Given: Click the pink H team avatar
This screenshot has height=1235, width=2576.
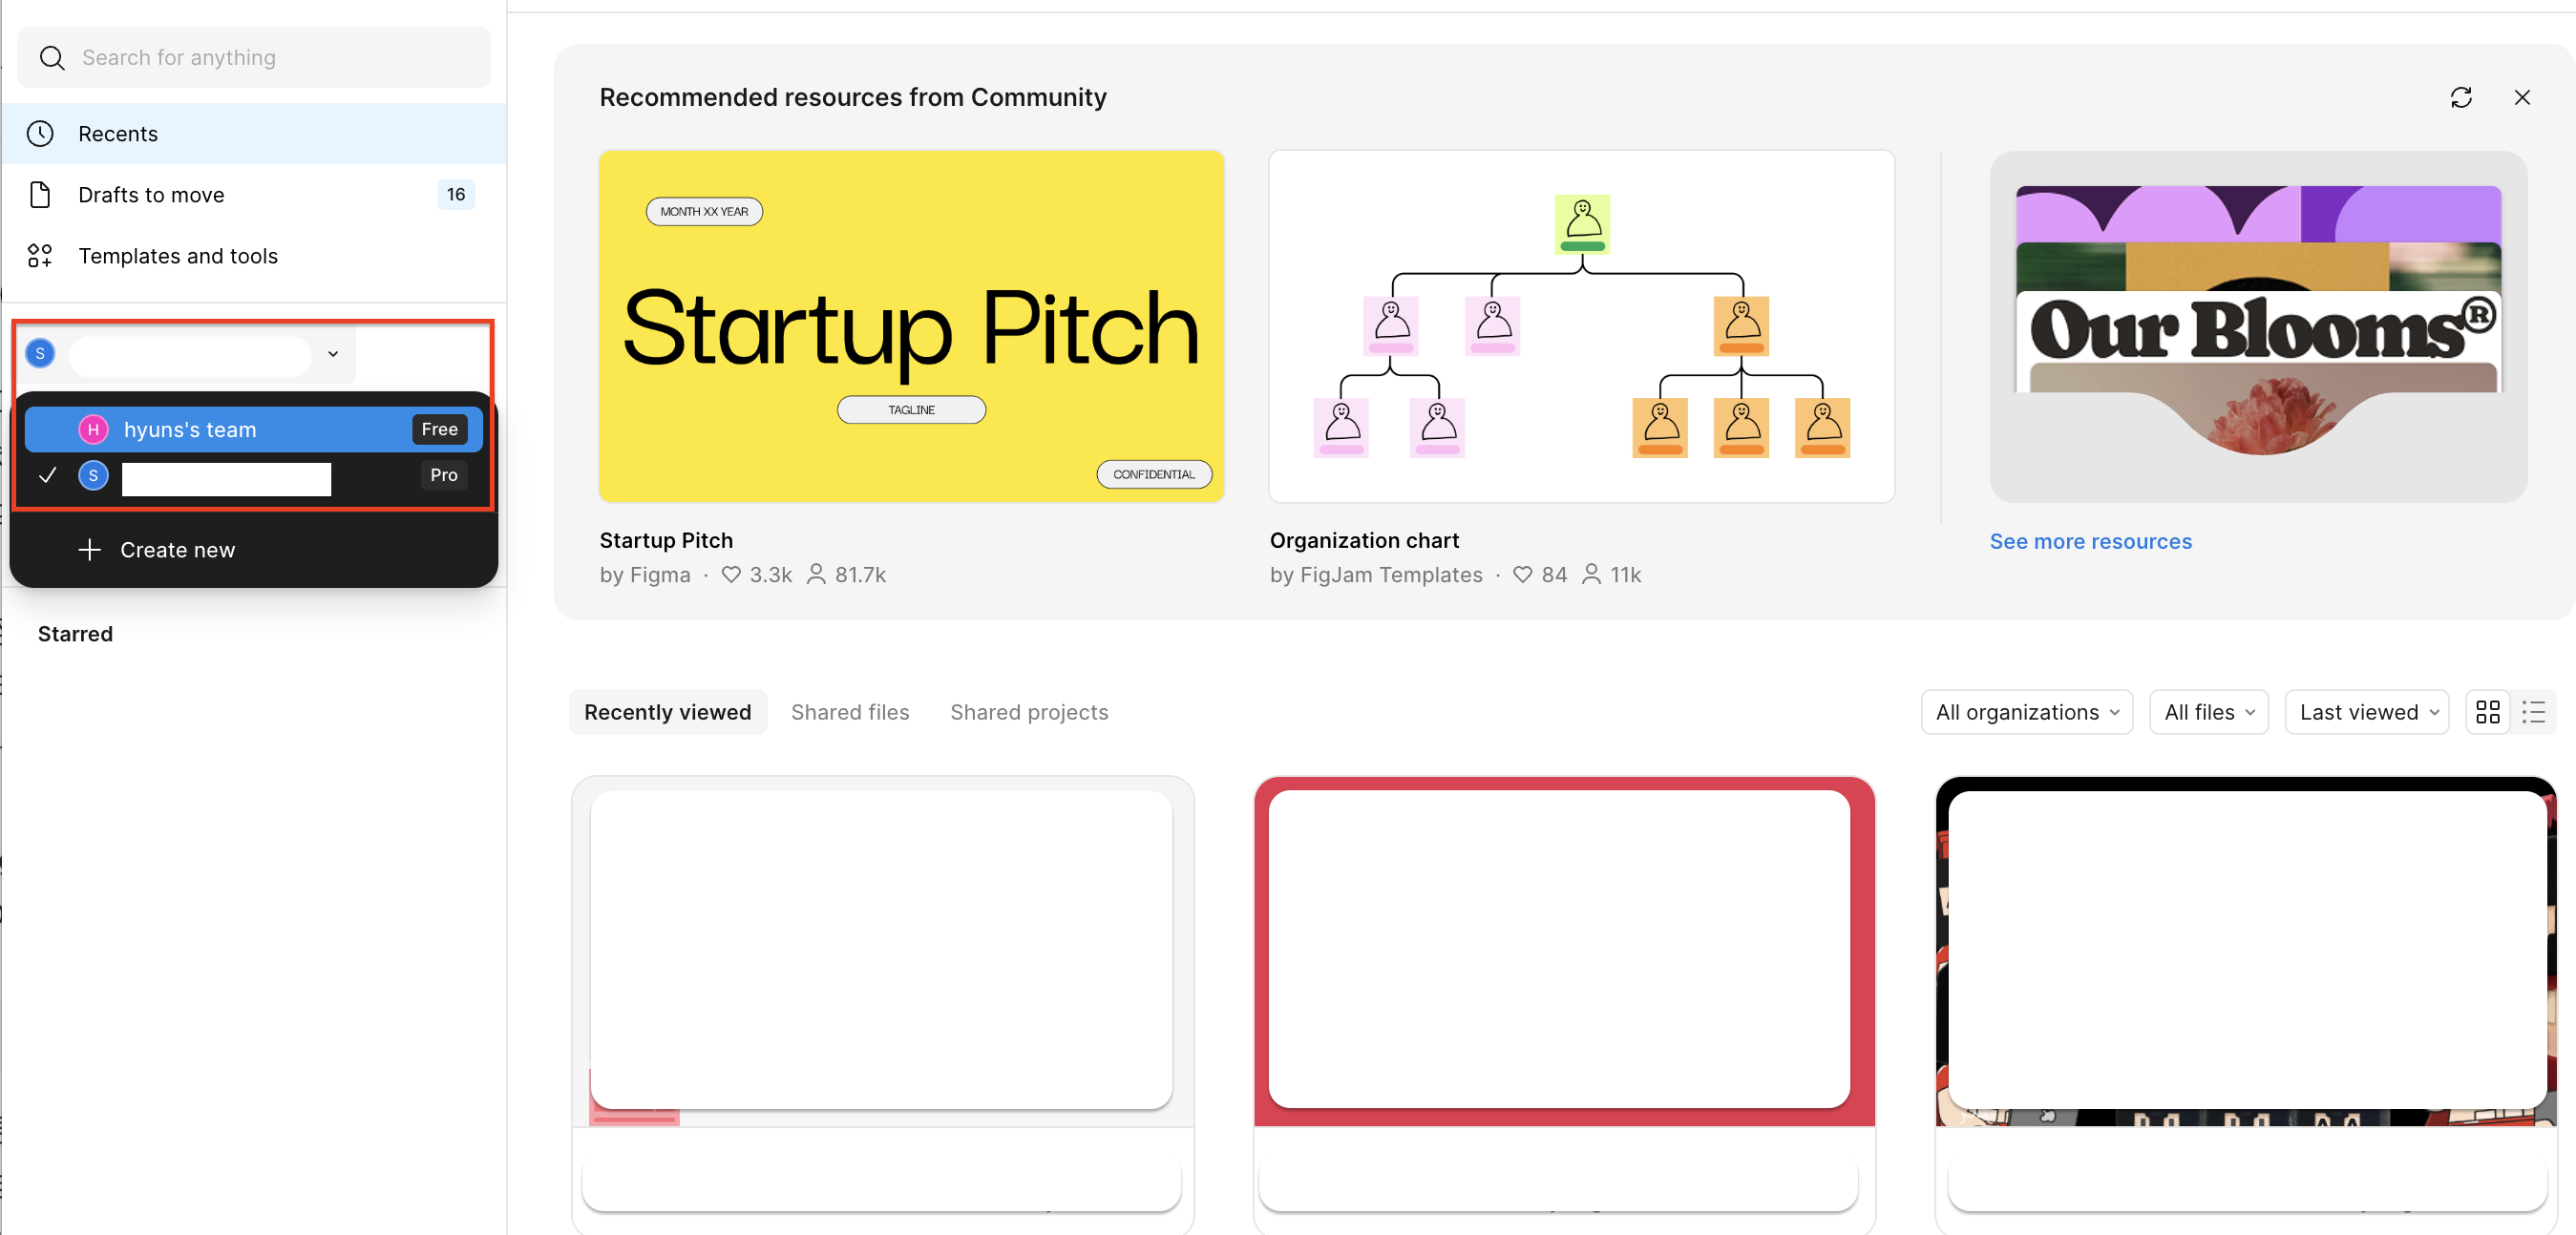Looking at the screenshot, I should (93, 429).
